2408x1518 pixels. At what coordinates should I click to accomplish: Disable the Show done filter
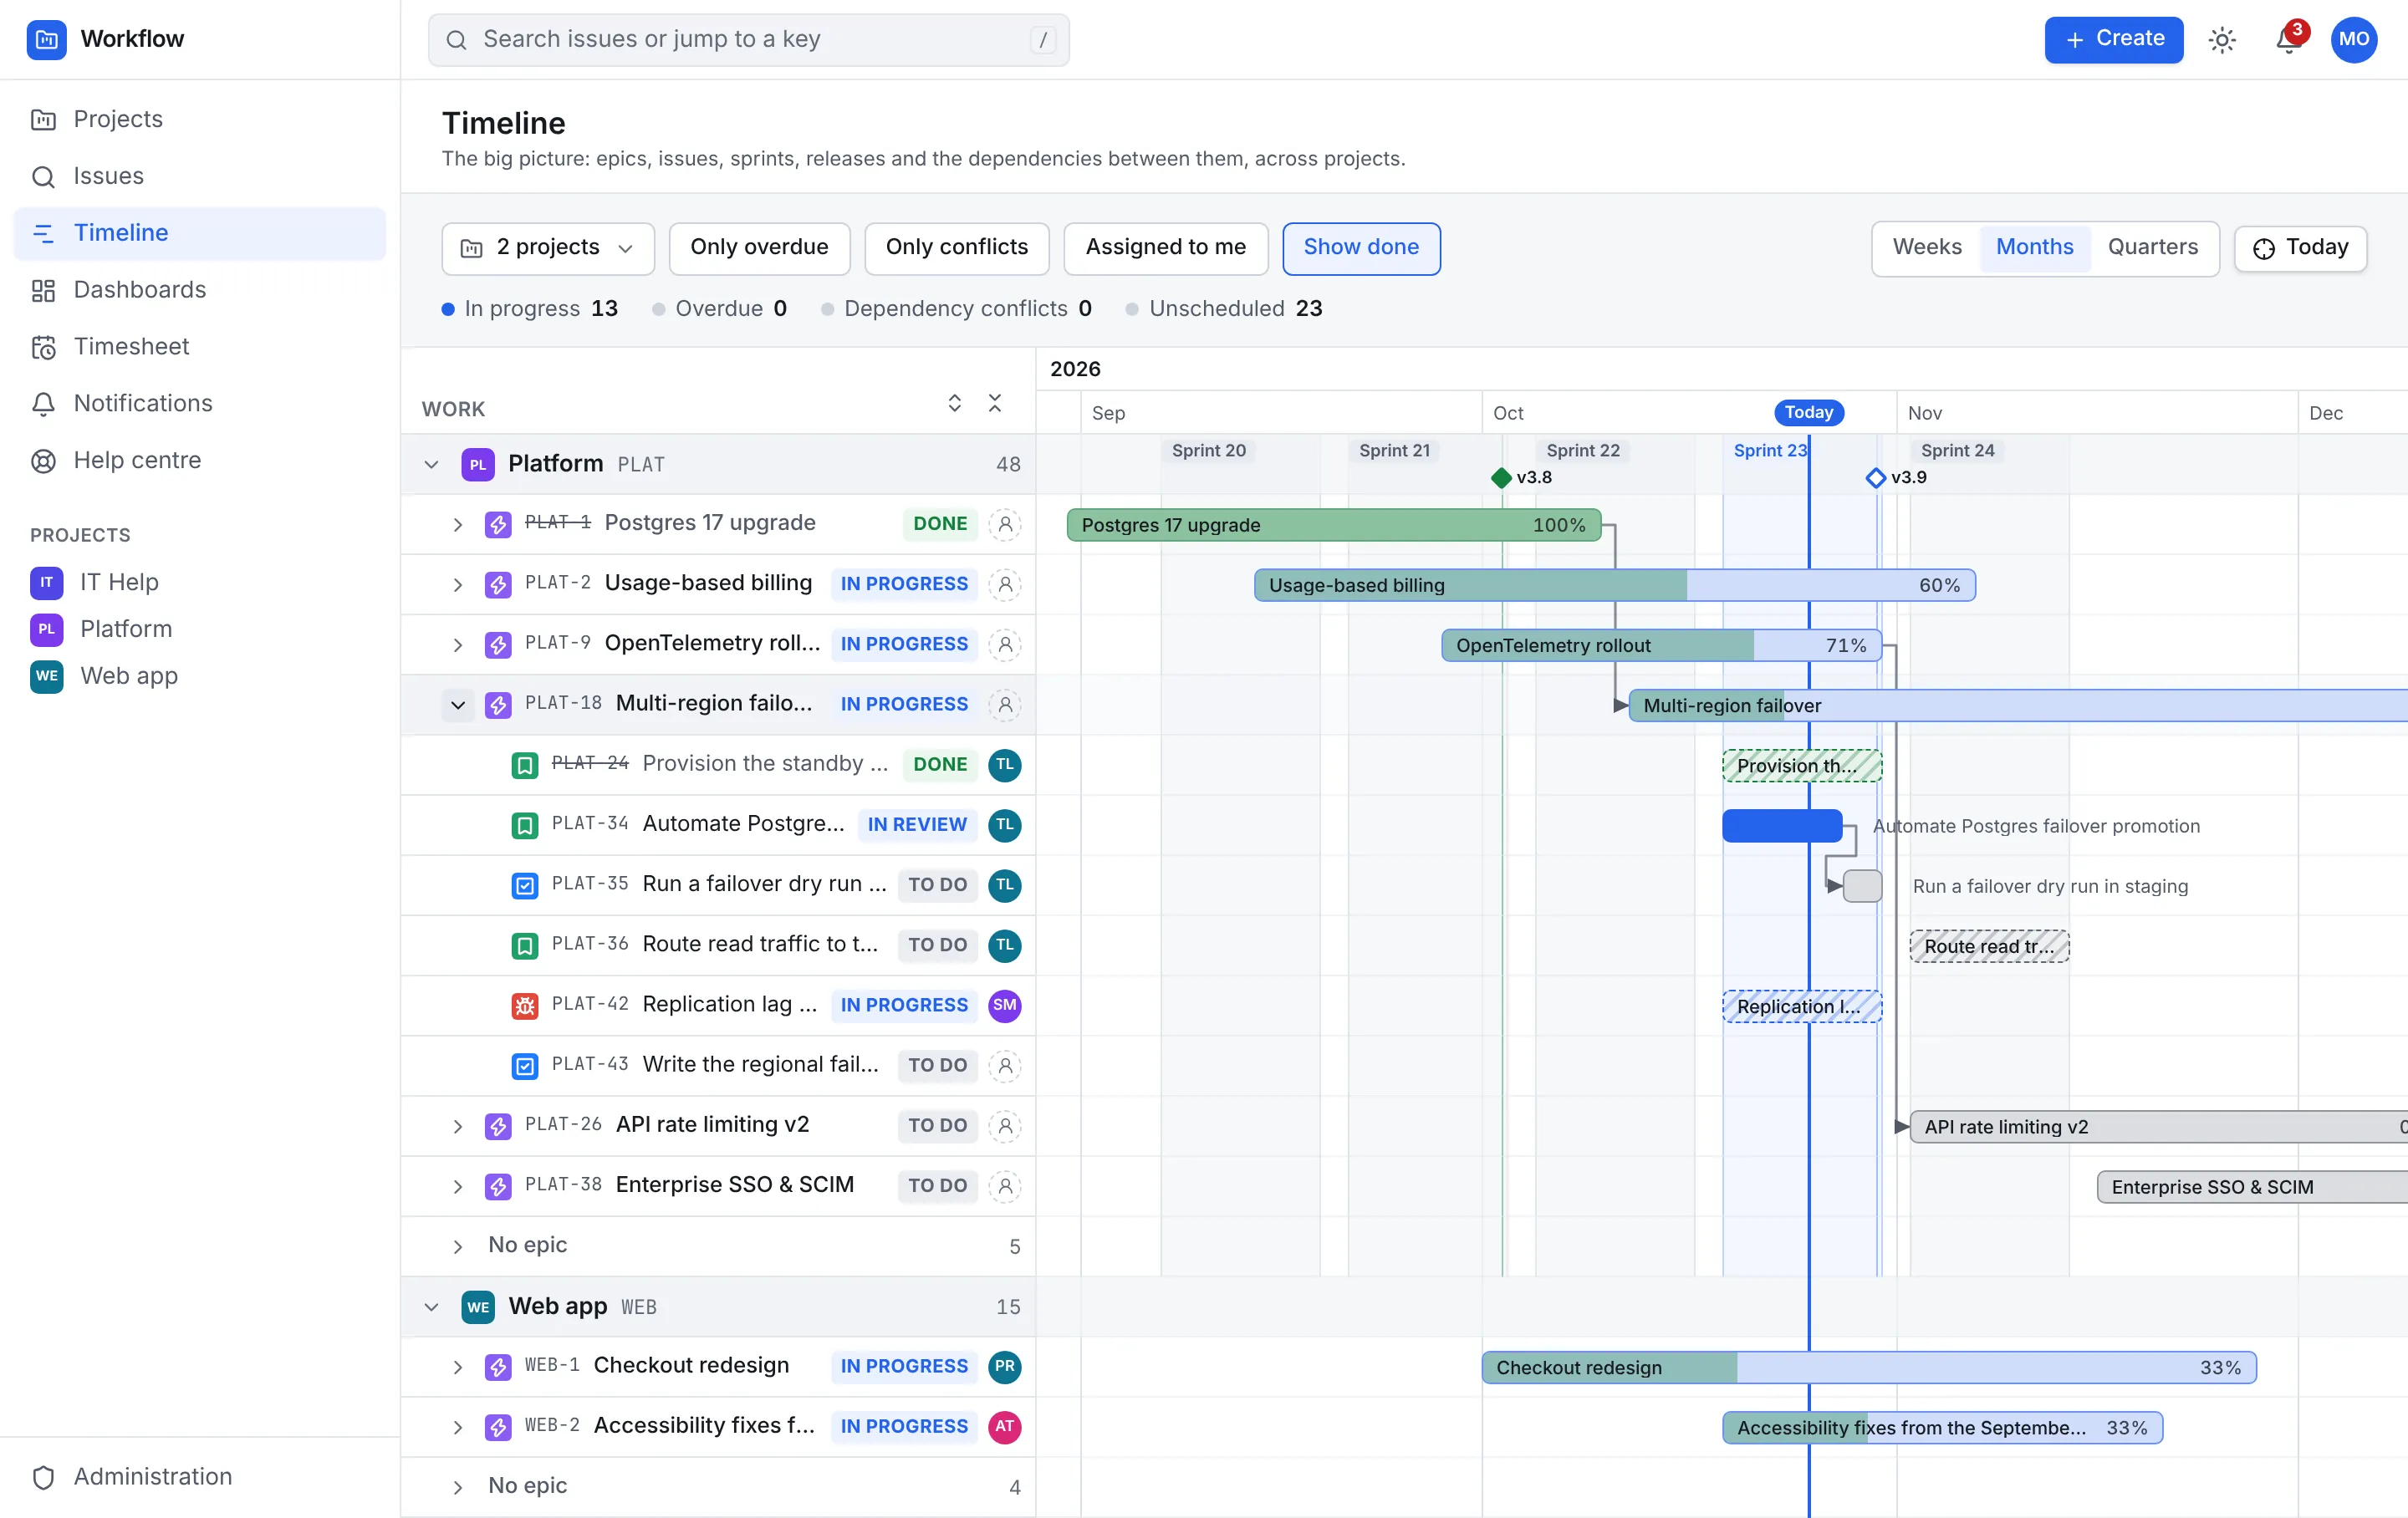tap(1361, 248)
